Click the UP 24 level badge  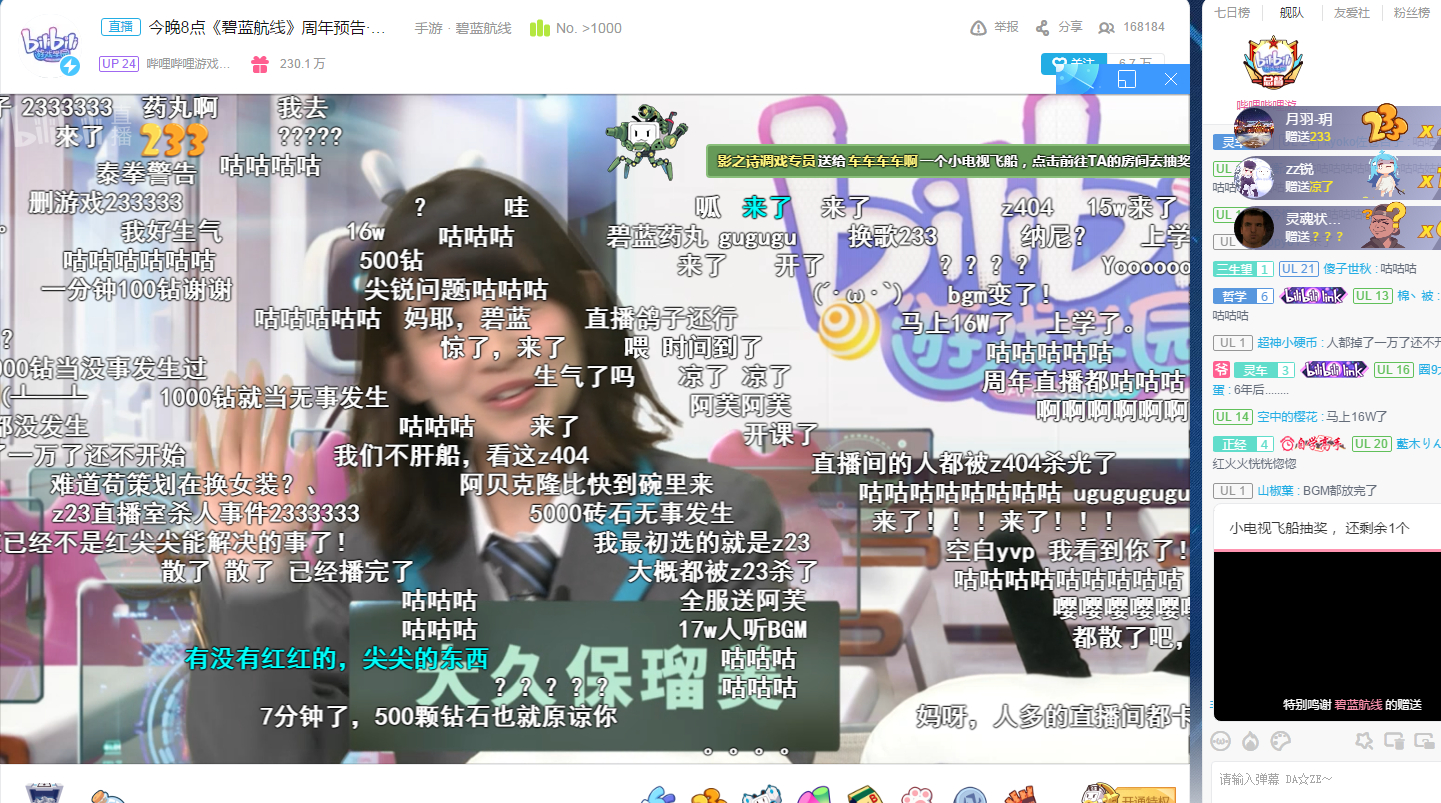[x=119, y=64]
